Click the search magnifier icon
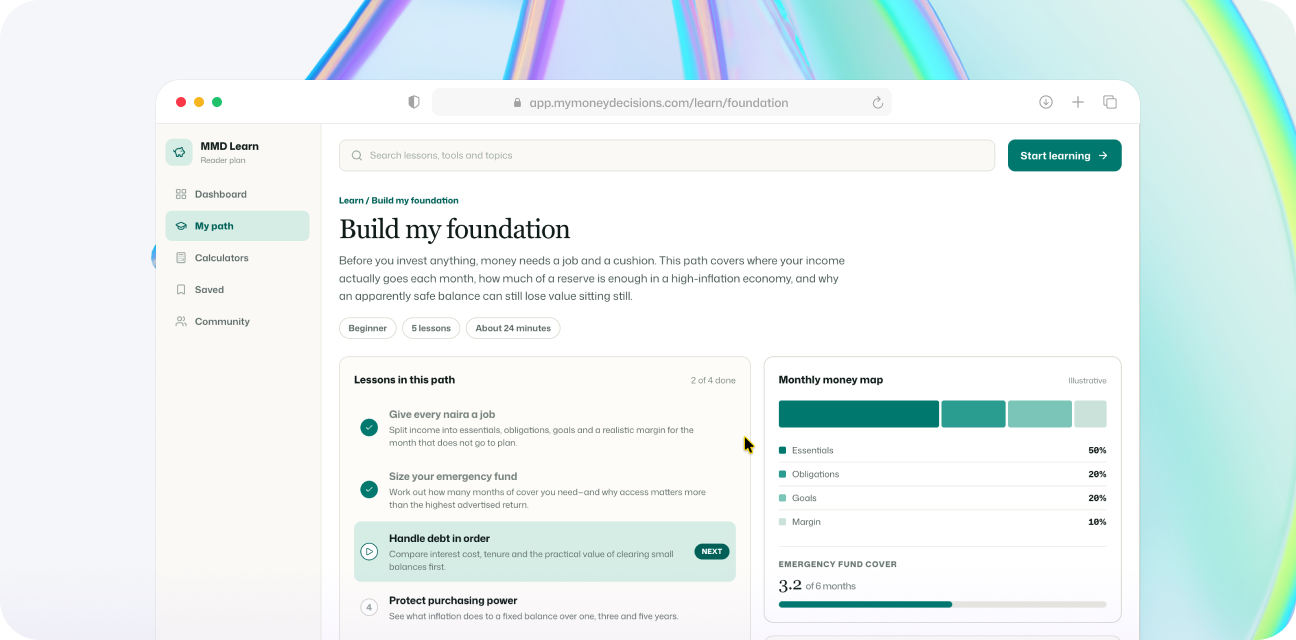The width and height of the screenshot is (1296, 640). pos(357,156)
